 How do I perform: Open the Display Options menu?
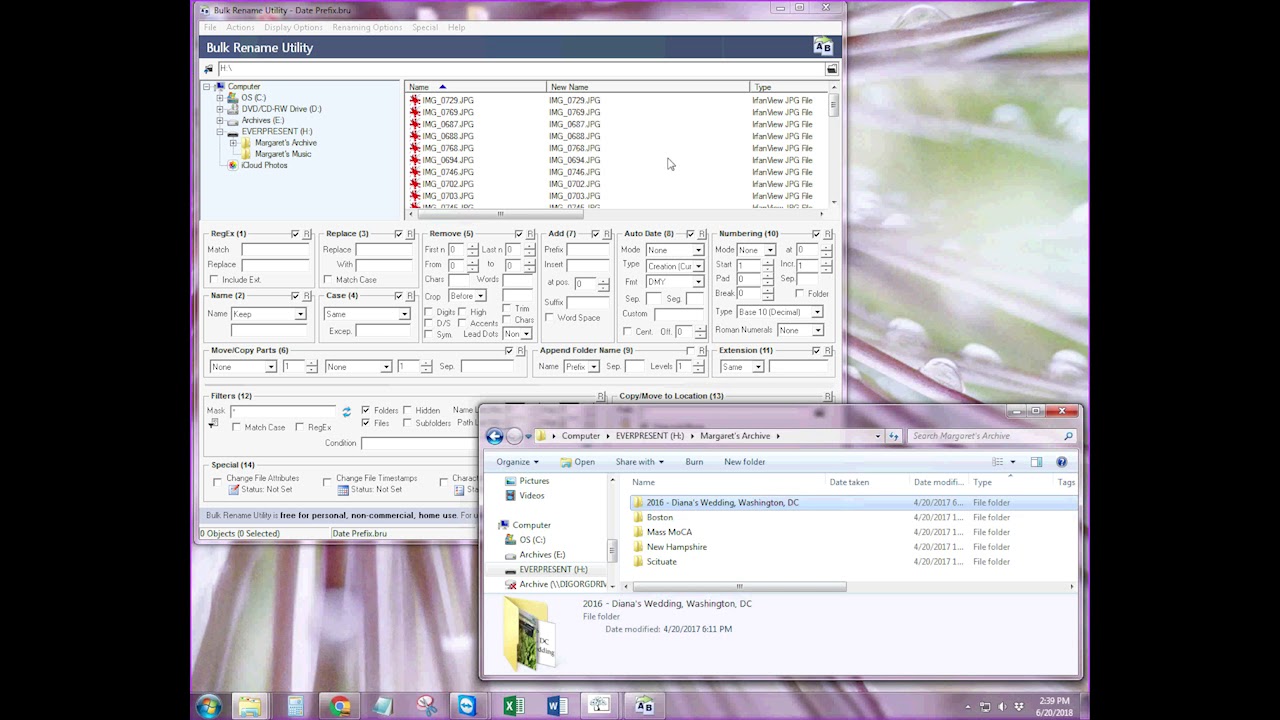point(293,27)
